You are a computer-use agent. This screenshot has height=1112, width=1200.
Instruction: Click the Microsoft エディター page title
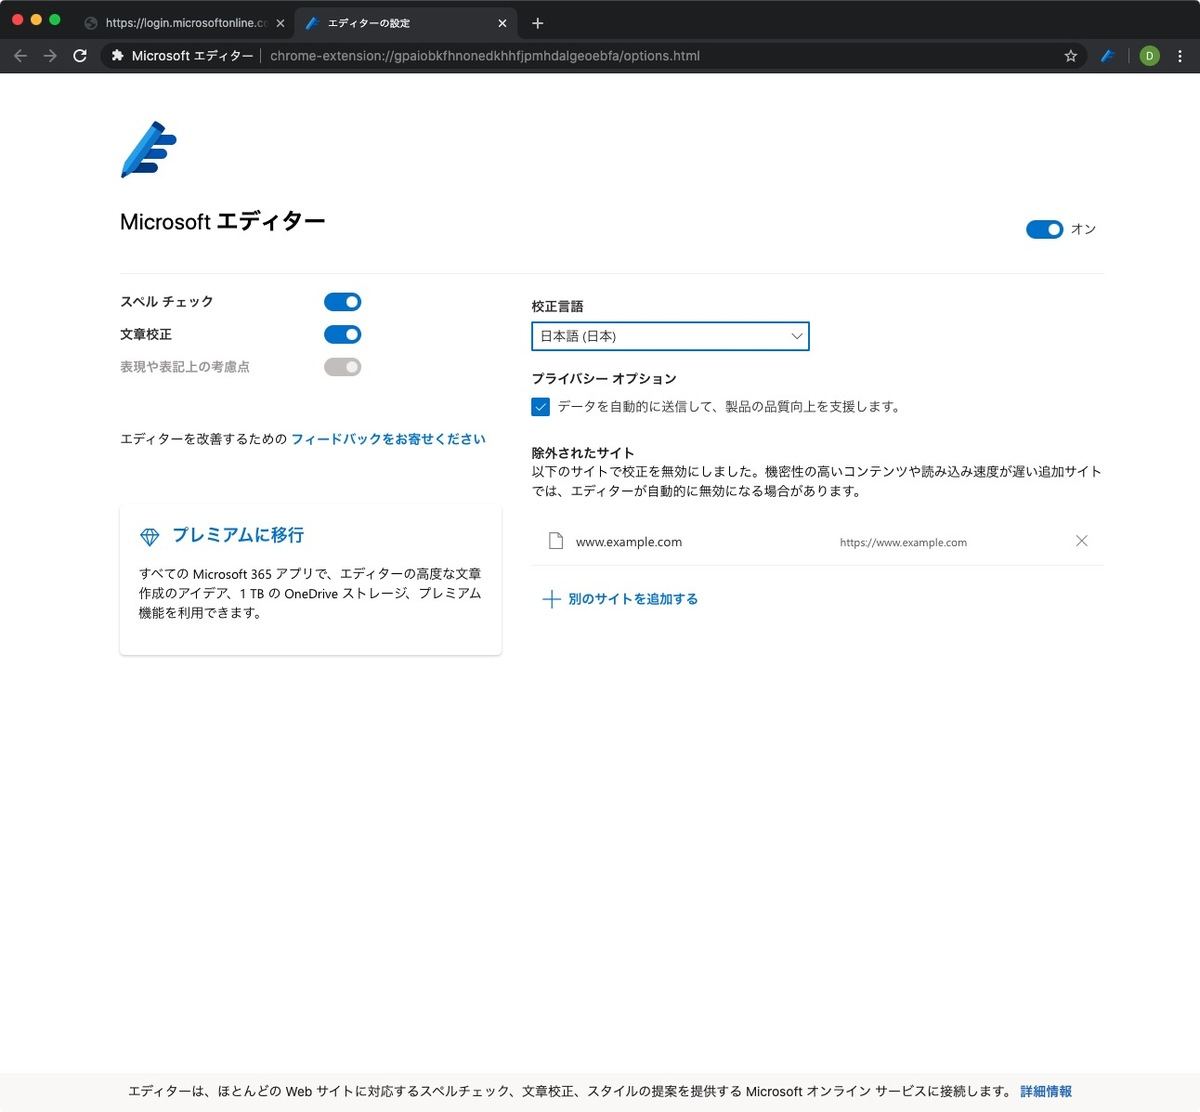click(223, 222)
